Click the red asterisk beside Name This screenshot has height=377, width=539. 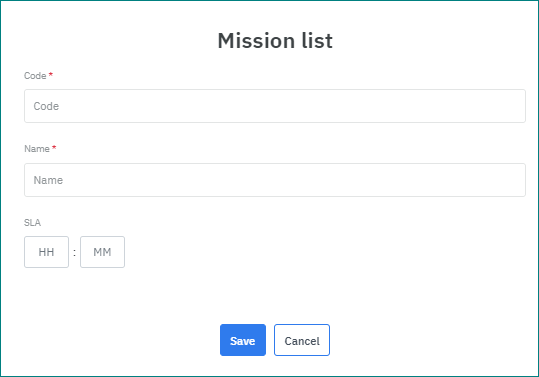tap(54, 147)
